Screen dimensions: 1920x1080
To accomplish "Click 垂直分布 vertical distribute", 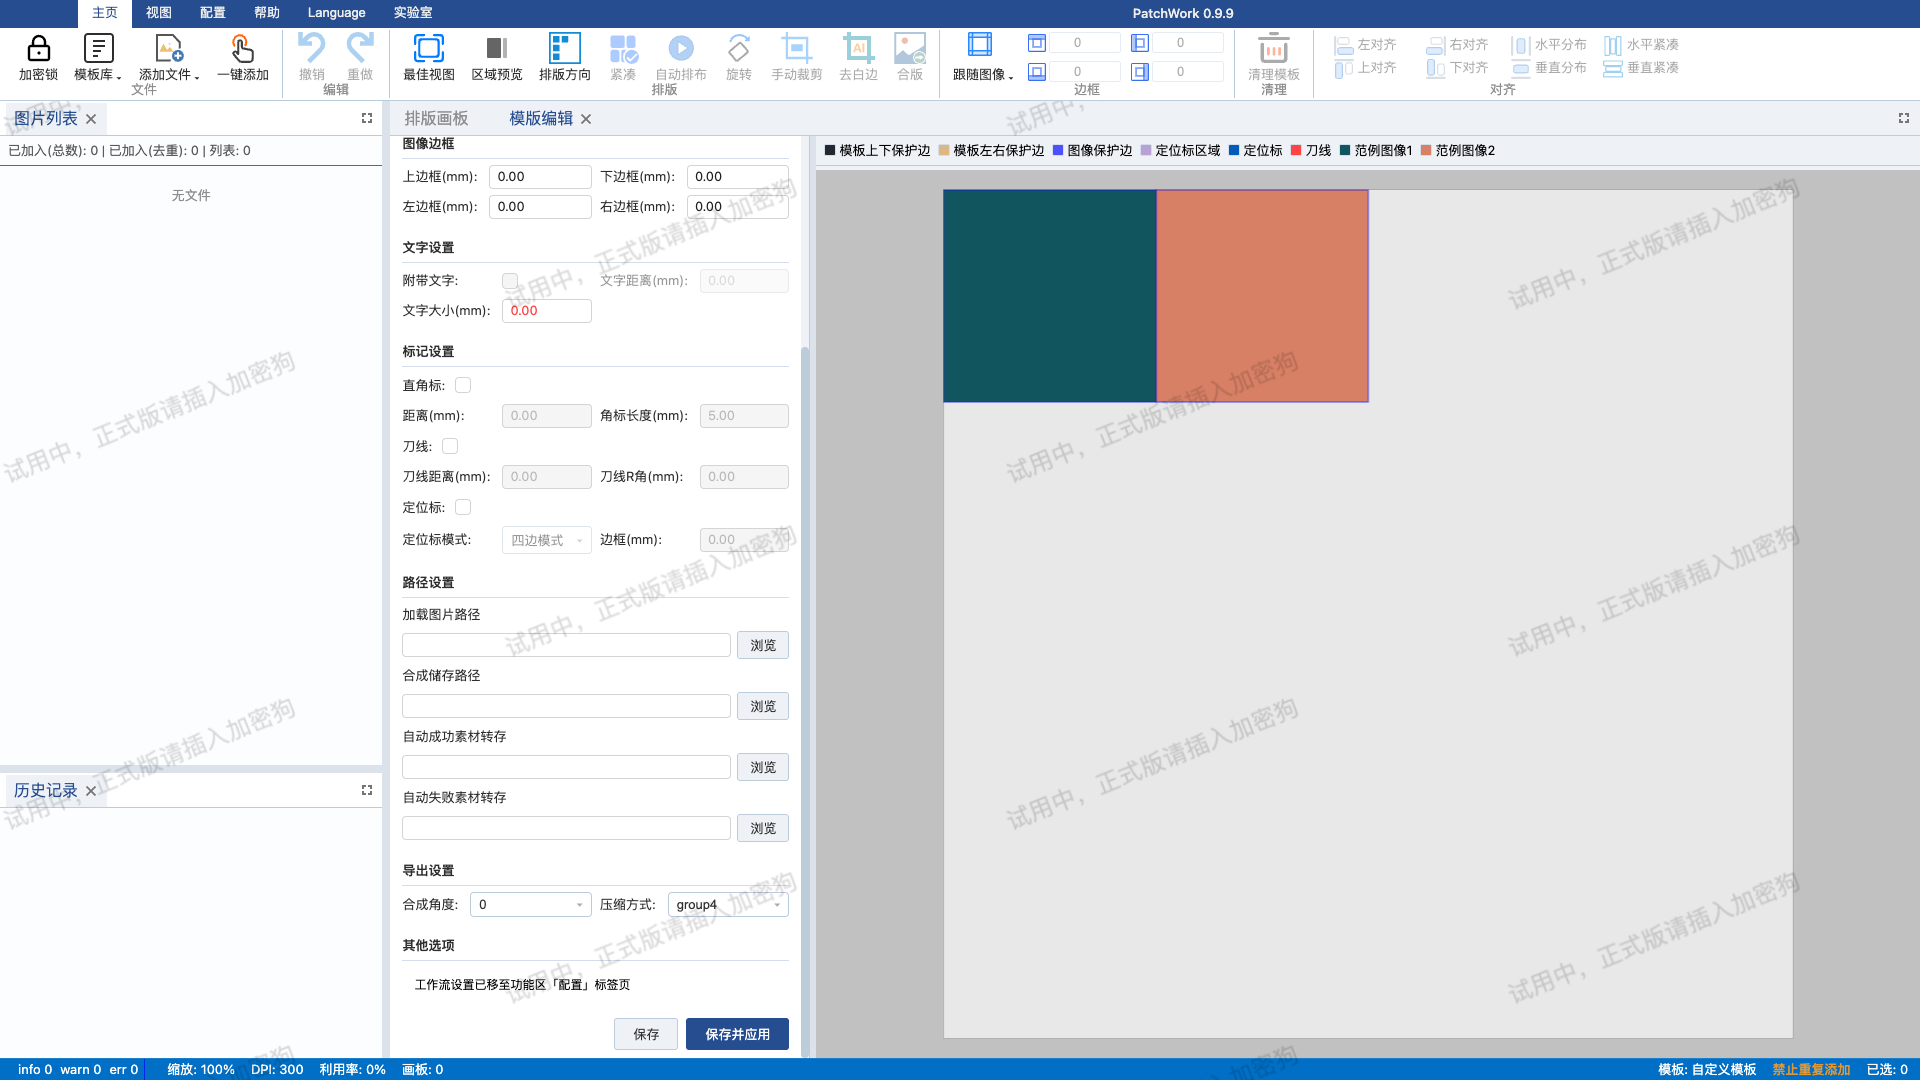I will pyautogui.click(x=1549, y=68).
